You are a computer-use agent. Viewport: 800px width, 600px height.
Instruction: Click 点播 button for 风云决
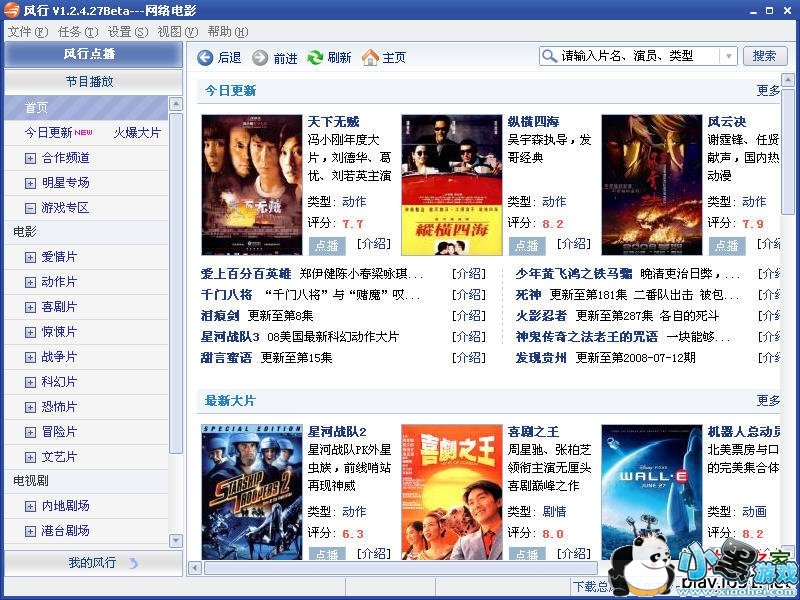pos(727,246)
